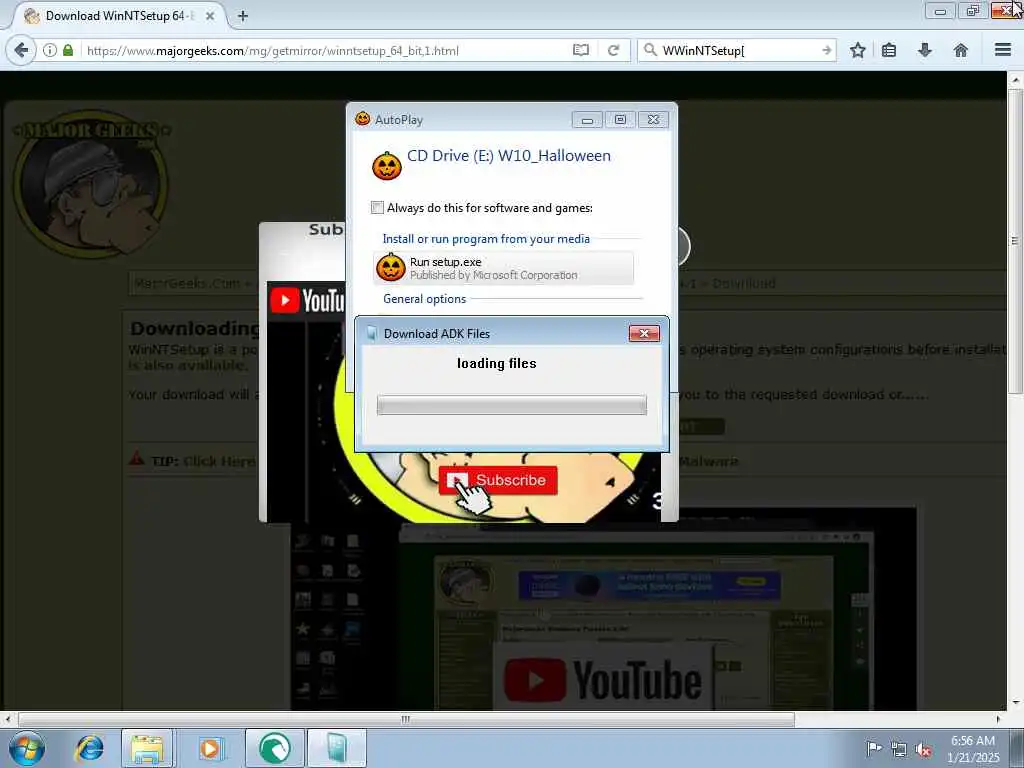Click the large YouTube video thumbnail
Viewport: 1024px width, 768px height.
(603, 609)
